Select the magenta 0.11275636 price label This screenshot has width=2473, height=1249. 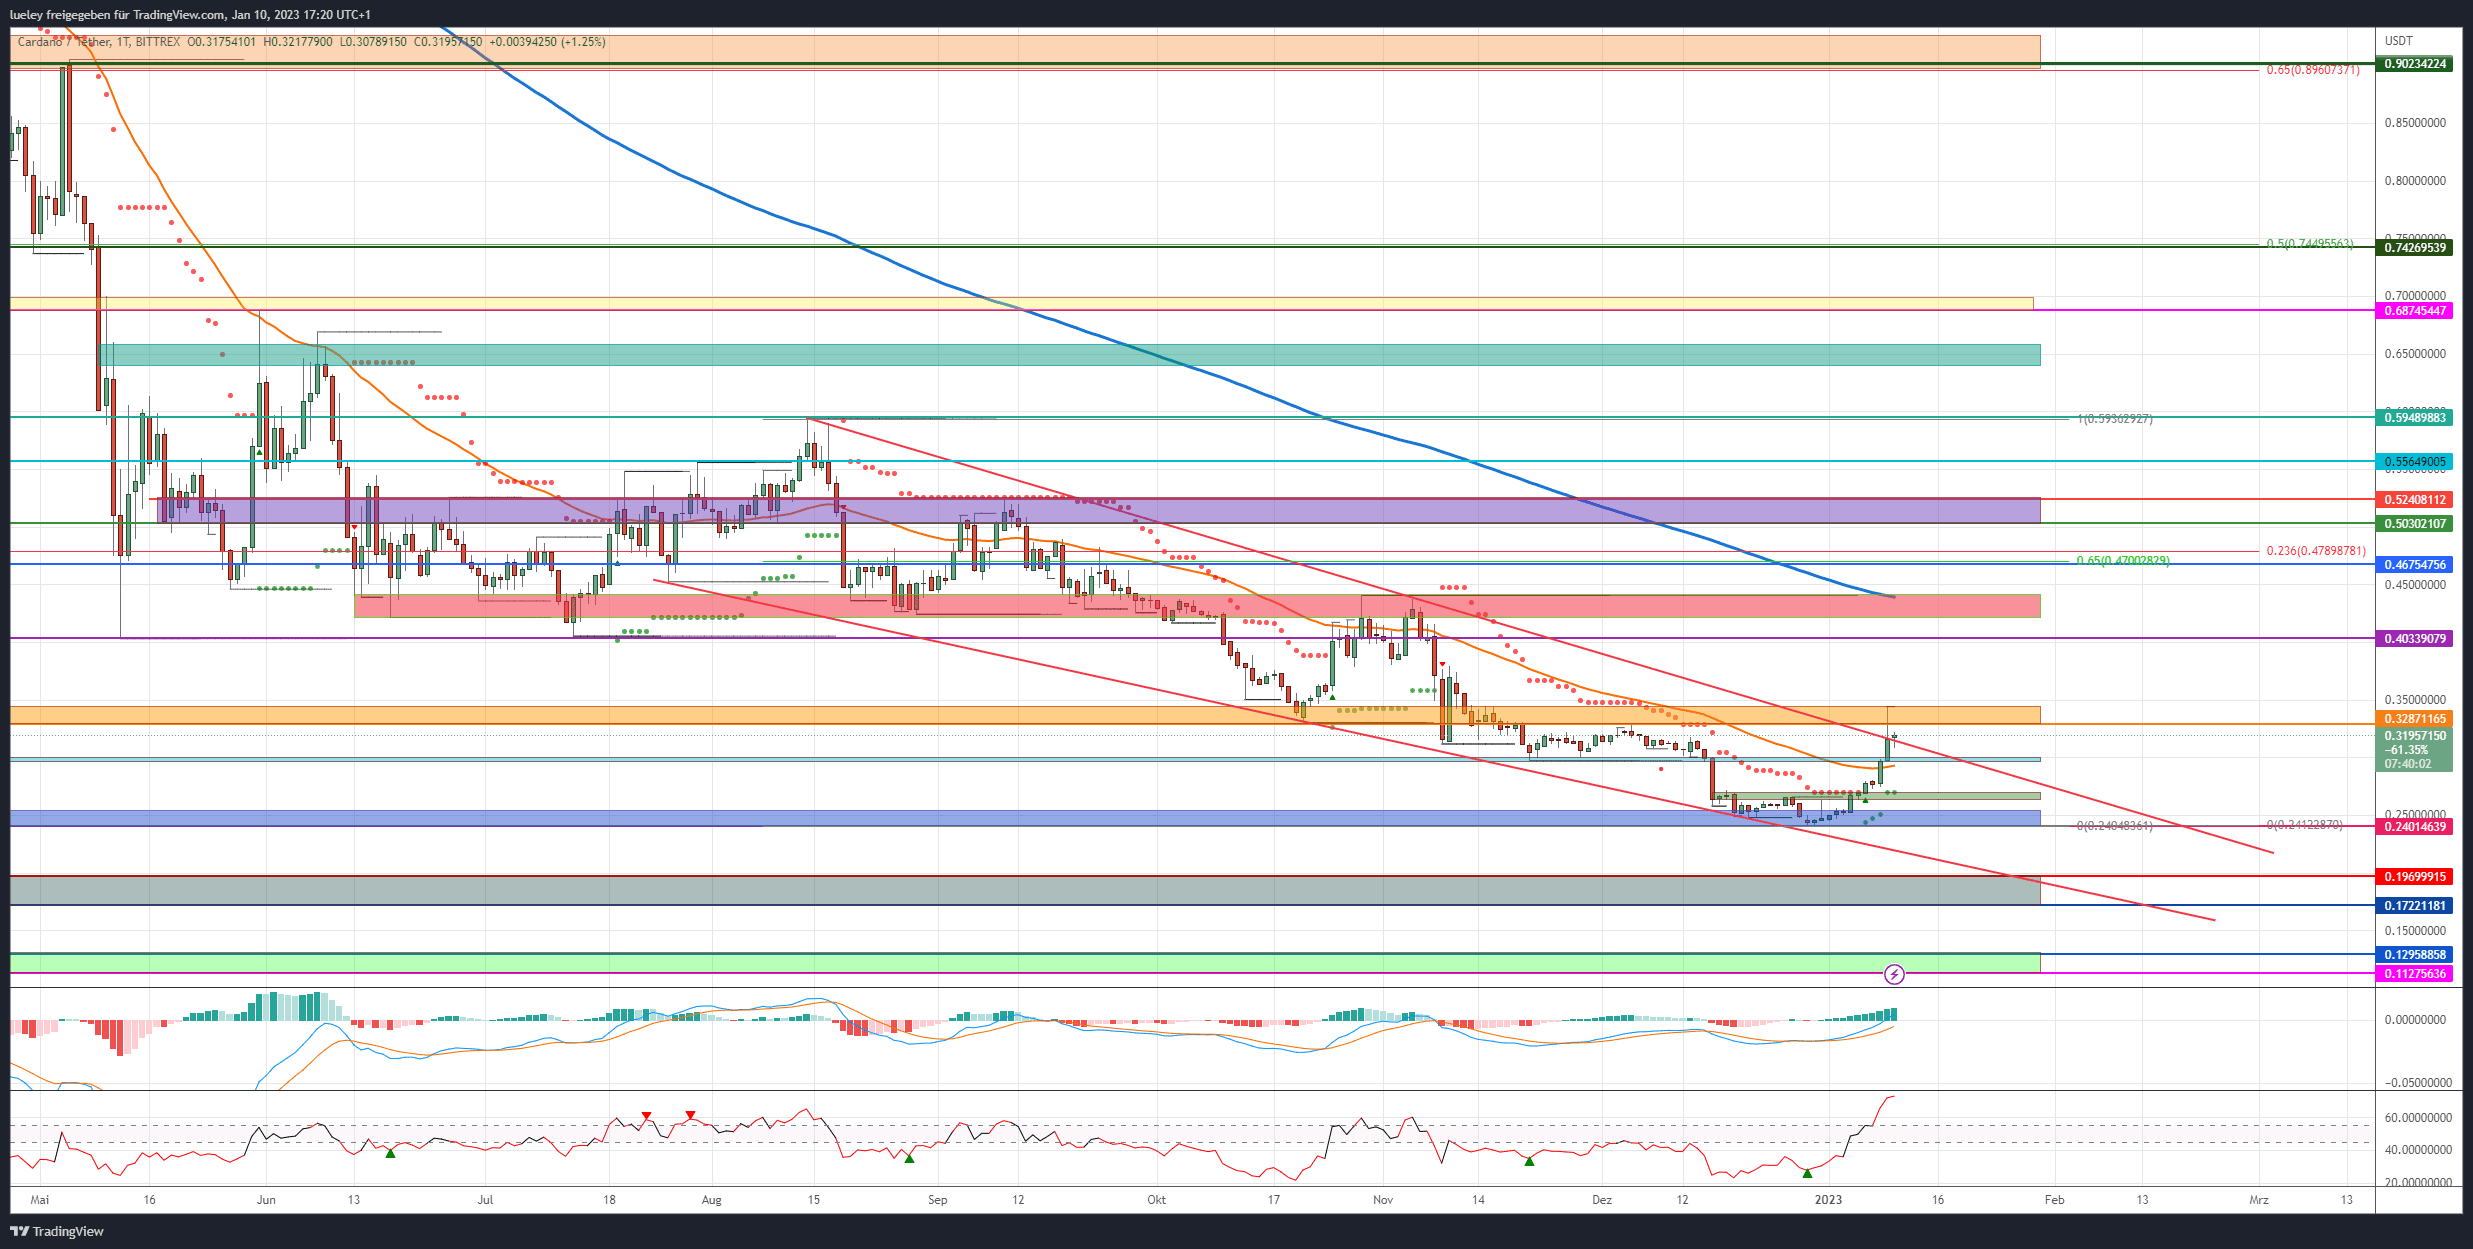pyautogui.click(x=2415, y=974)
